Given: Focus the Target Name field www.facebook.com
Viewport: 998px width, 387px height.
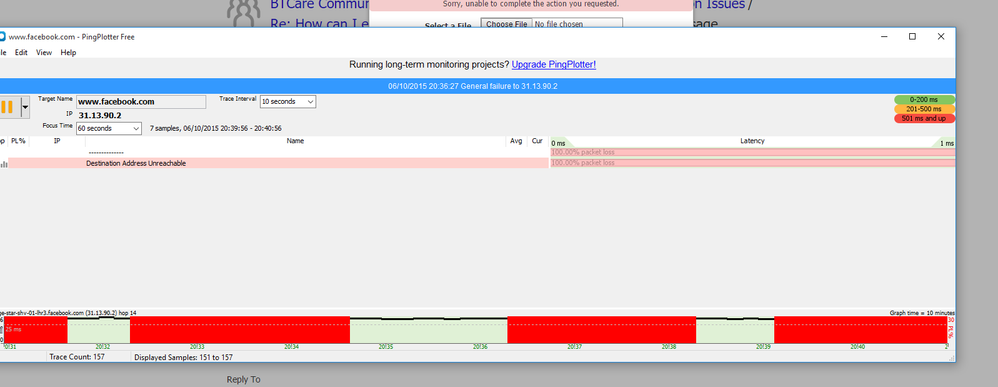Looking at the screenshot, I should click(141, 102).
